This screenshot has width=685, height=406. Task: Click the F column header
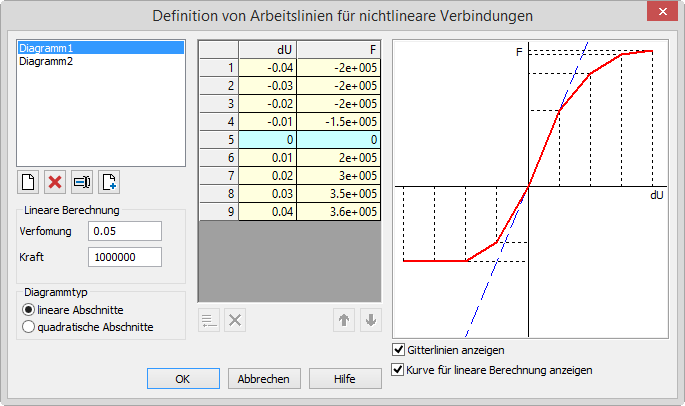[x=339, y=50]
